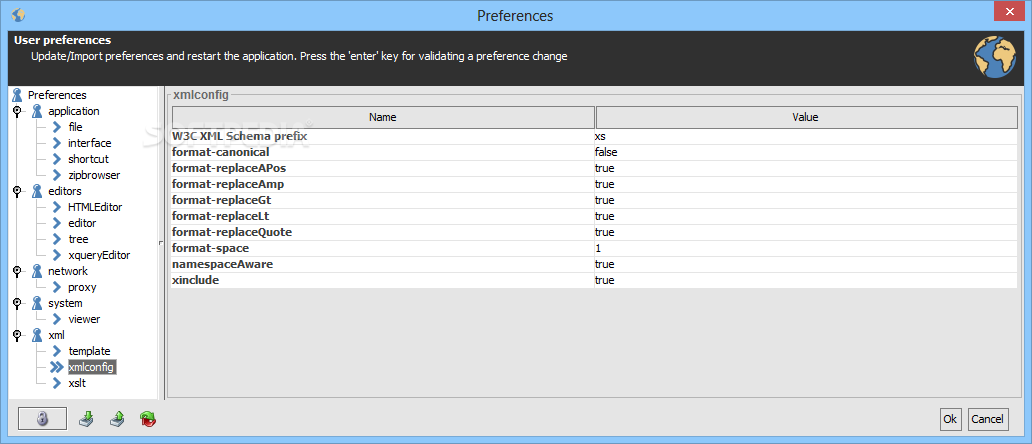
Task: Sort by the 'Value' column header
Action: tap(806, 117)
